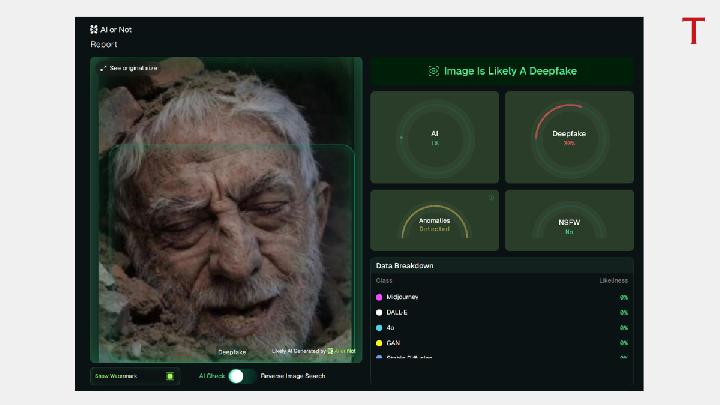Screen dimensions: 720x405
Task: Click the info icon on the Anomalies card
Action: click(491, 198)
